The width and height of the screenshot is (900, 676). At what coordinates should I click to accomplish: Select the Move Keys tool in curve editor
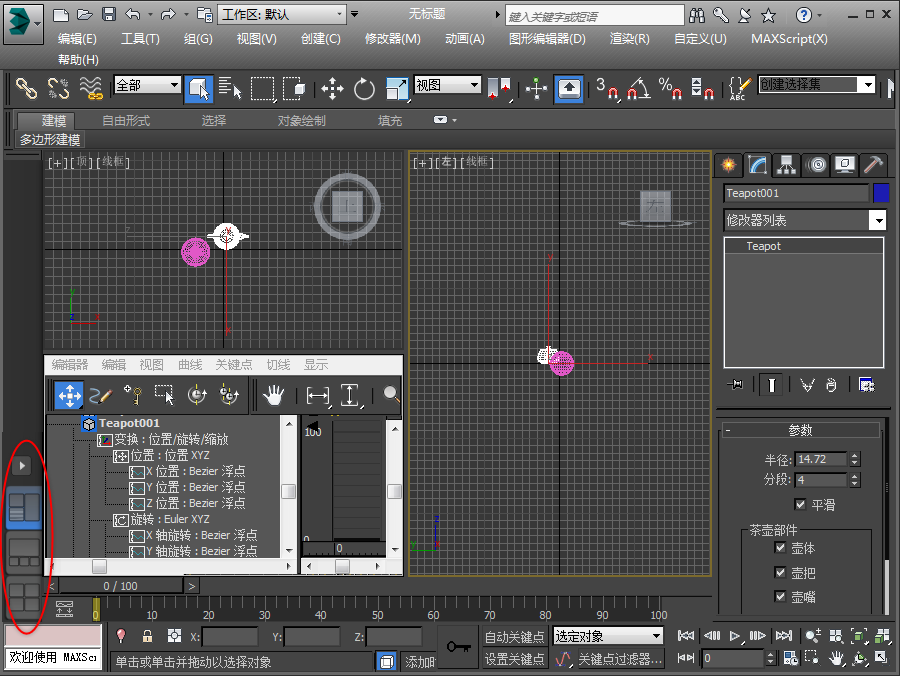coord(69,395)
